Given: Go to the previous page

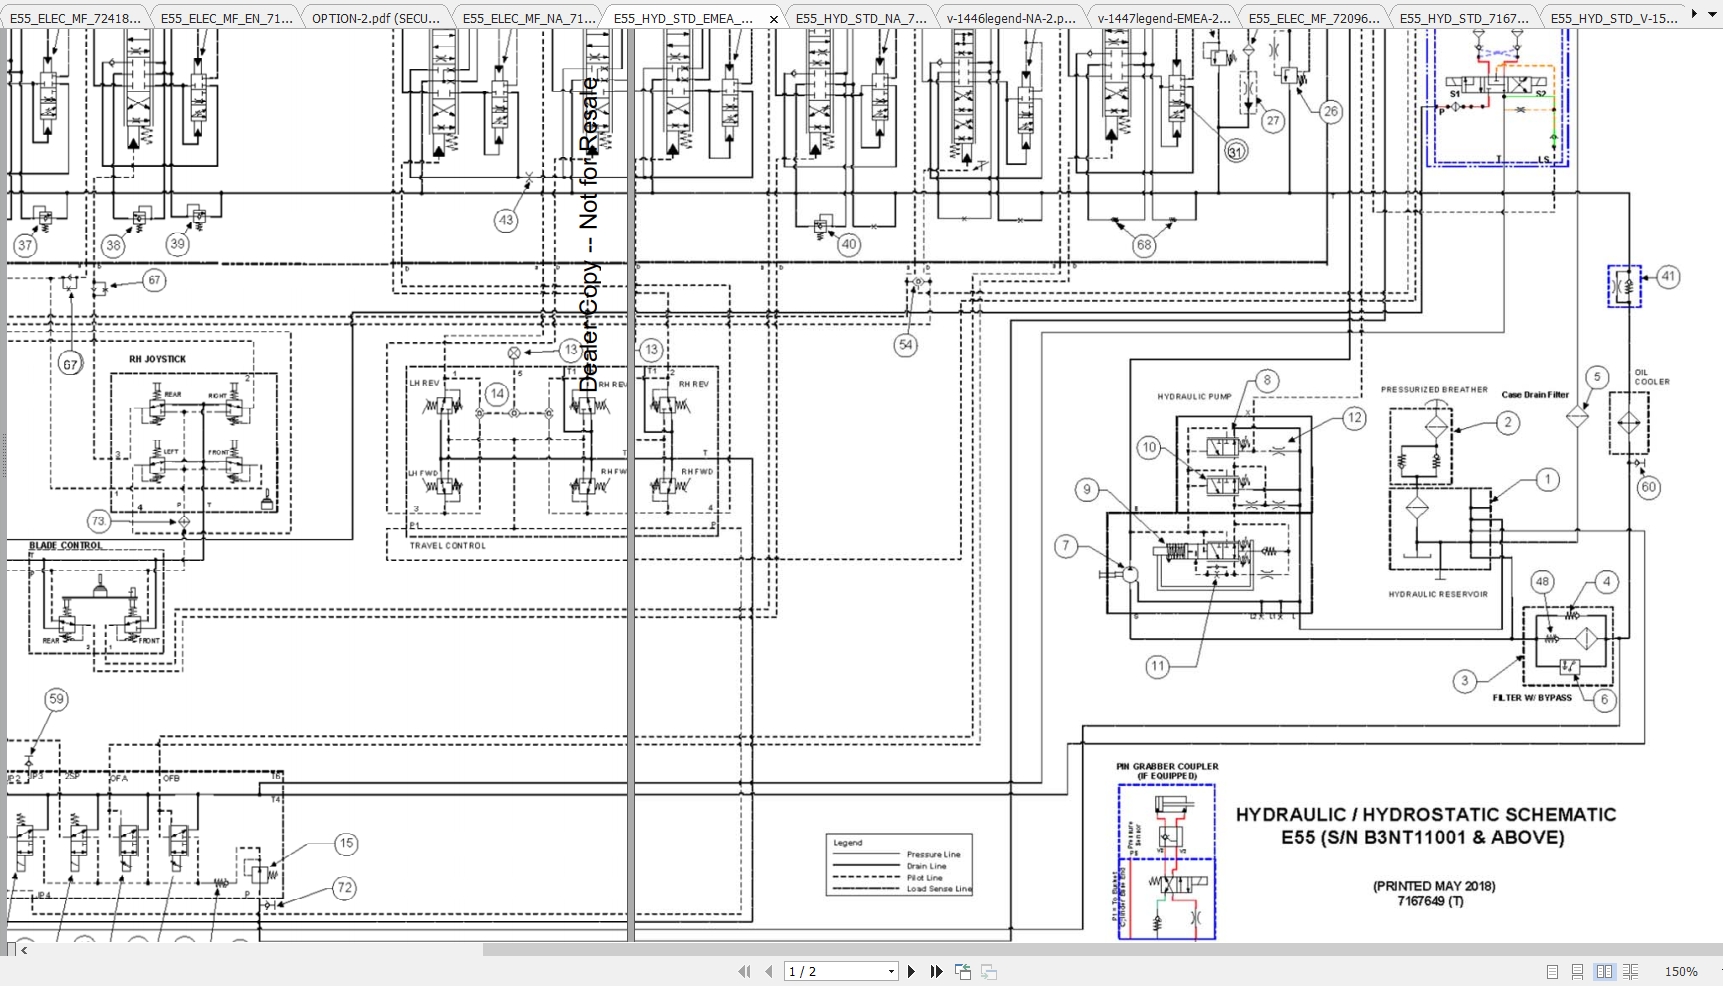Looking at the screenshot, I should coord(768,971).
